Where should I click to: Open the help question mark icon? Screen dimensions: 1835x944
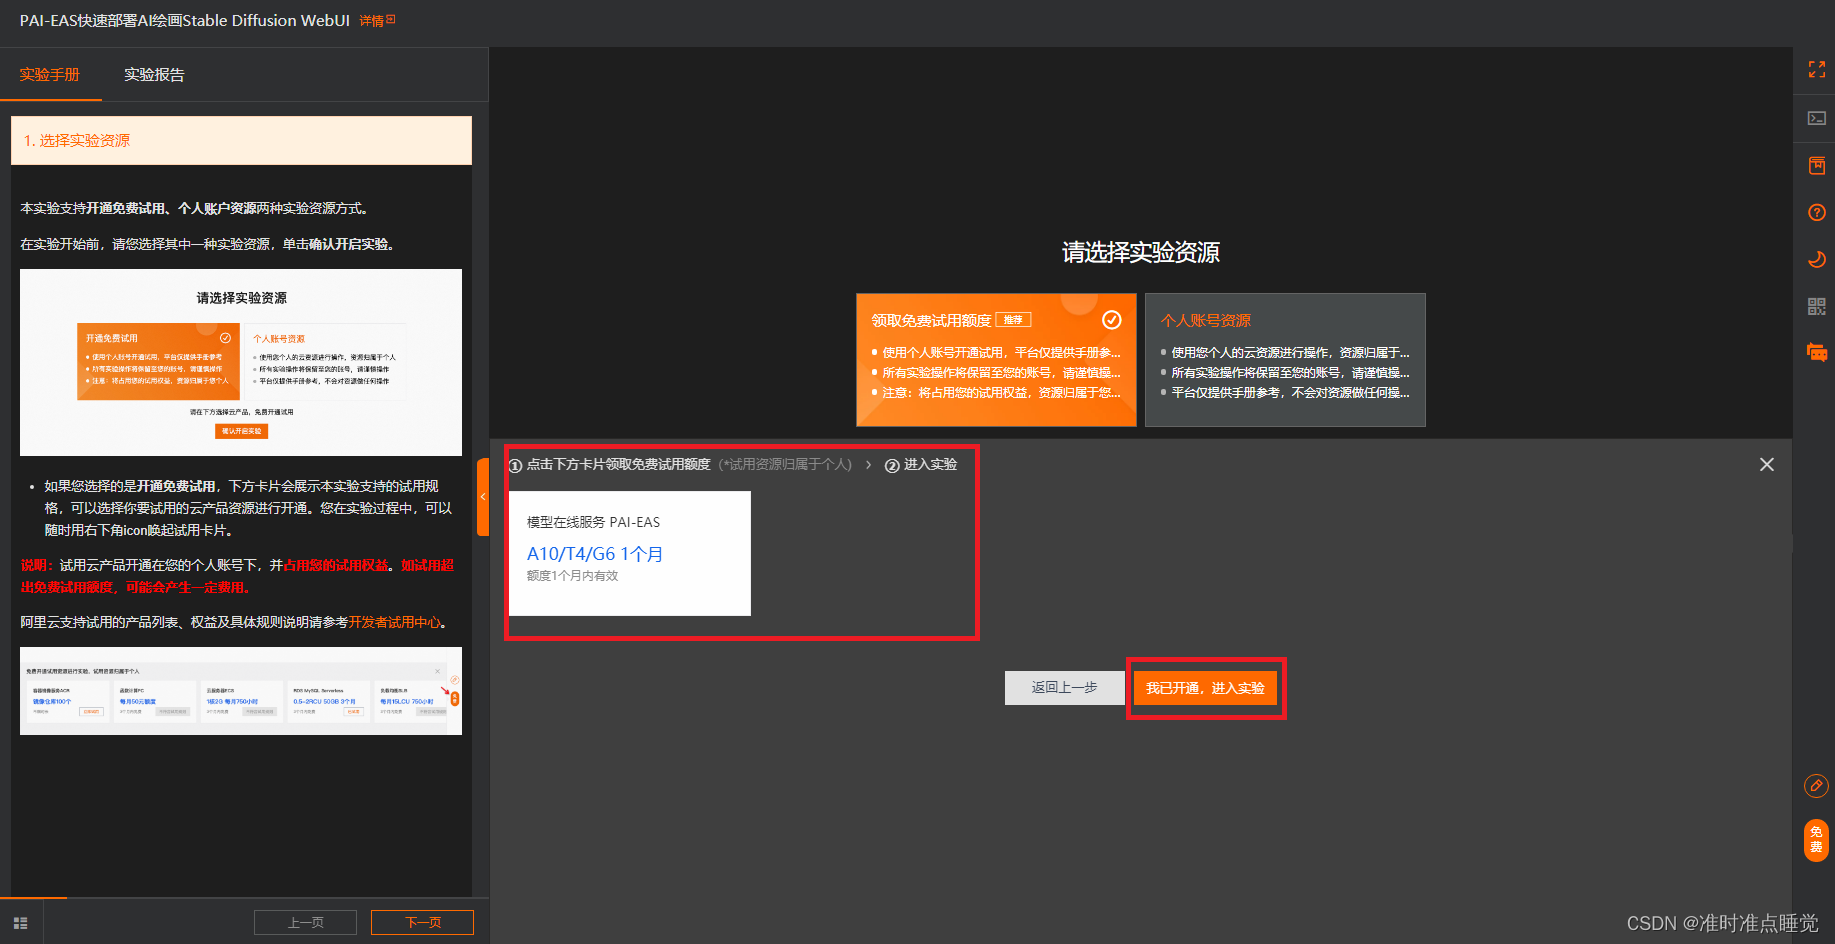click(x=1817, y=212)
